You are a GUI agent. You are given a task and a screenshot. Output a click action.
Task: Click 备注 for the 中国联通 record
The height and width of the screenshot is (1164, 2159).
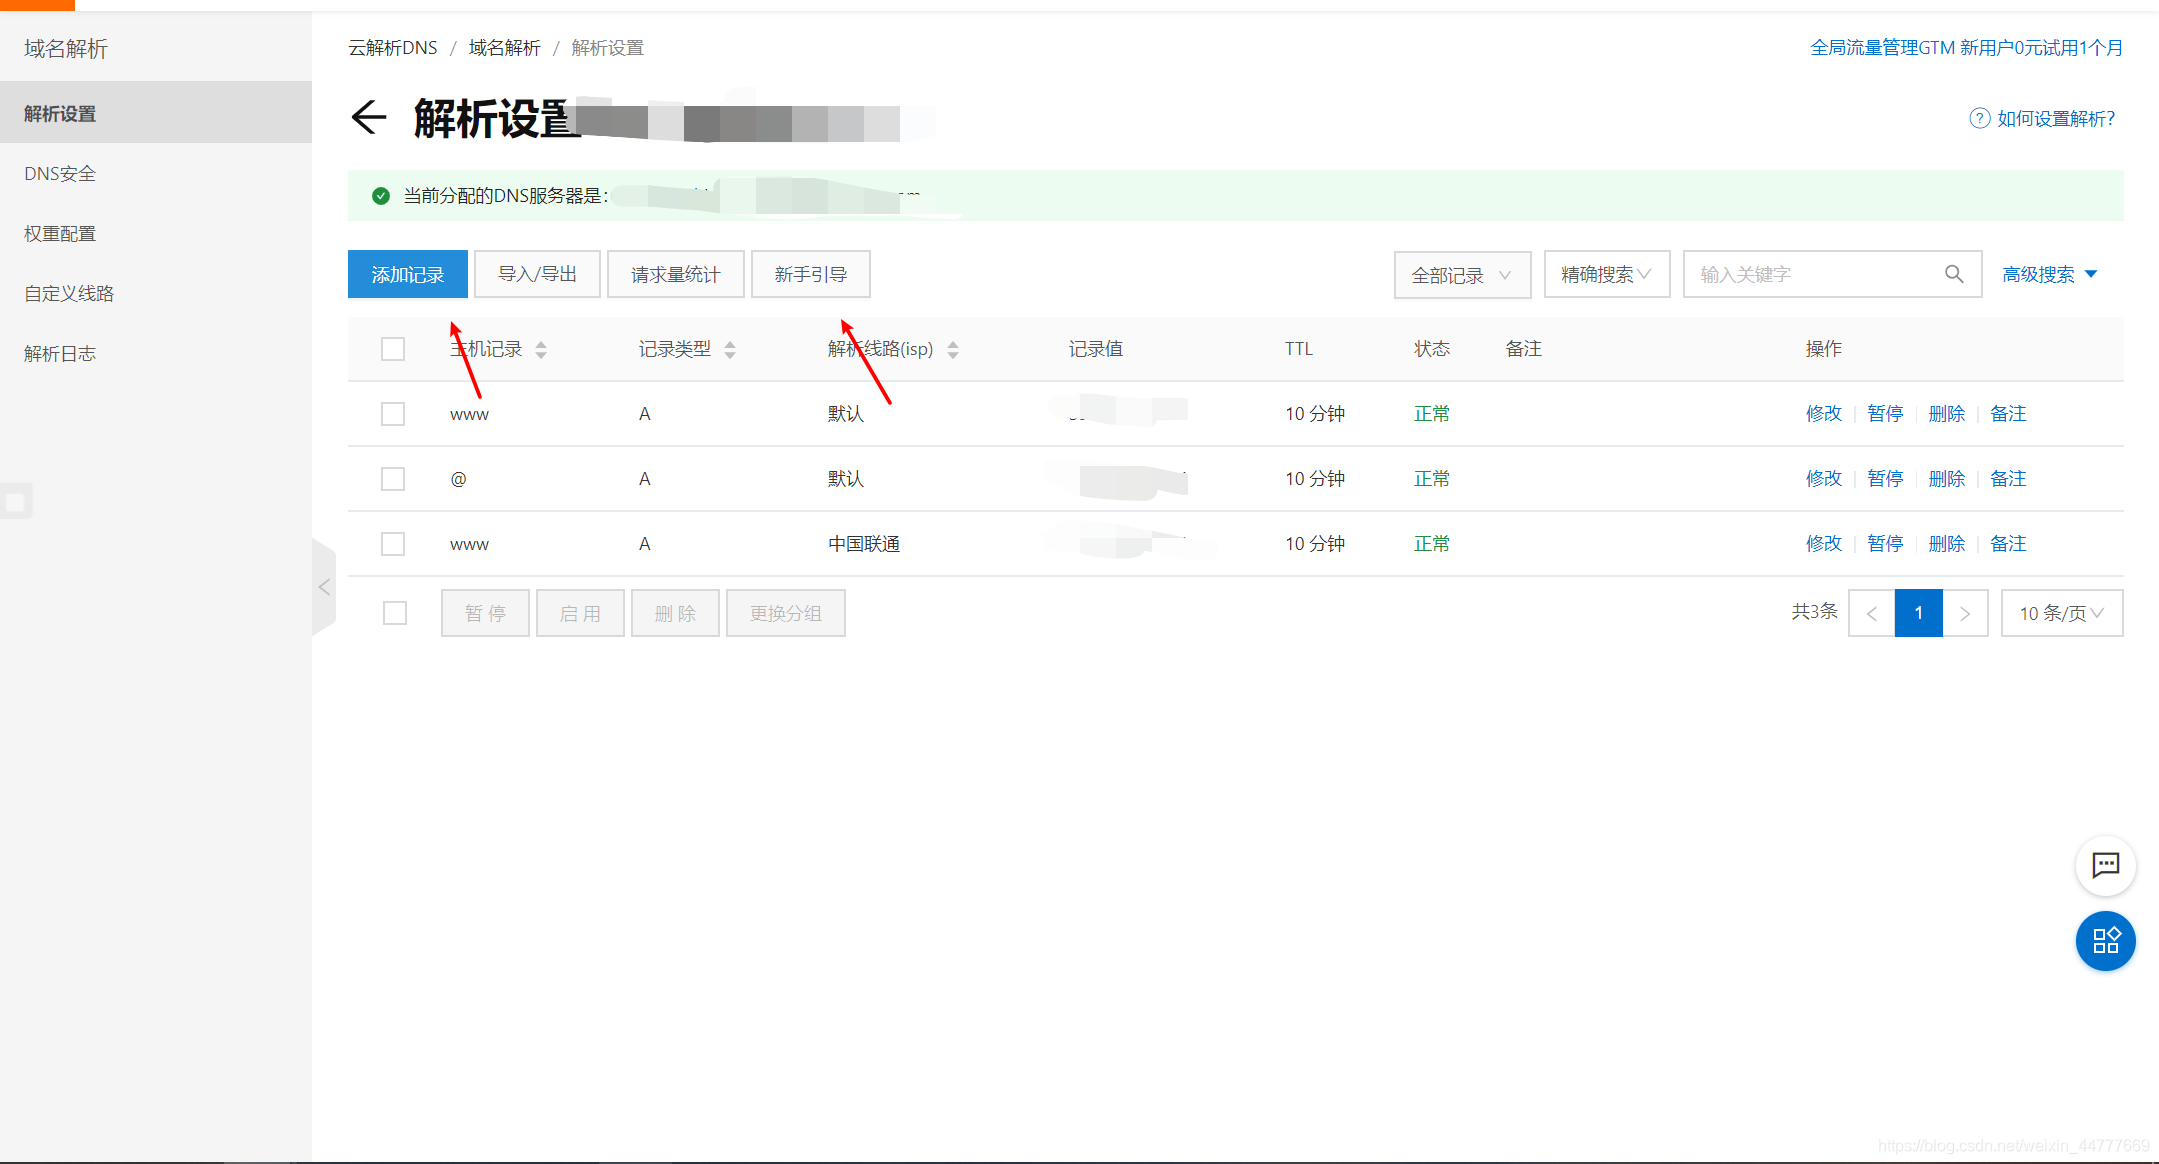[2008, 544]
